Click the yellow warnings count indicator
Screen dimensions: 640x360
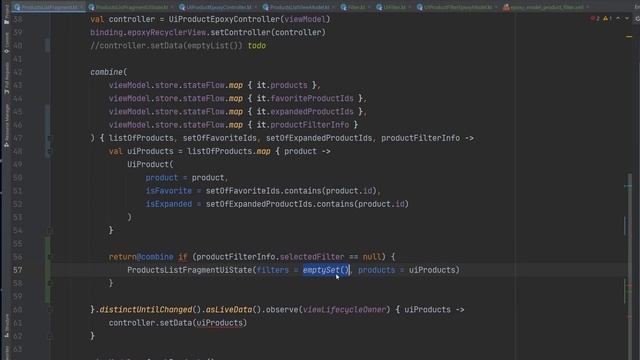point(608,18)
